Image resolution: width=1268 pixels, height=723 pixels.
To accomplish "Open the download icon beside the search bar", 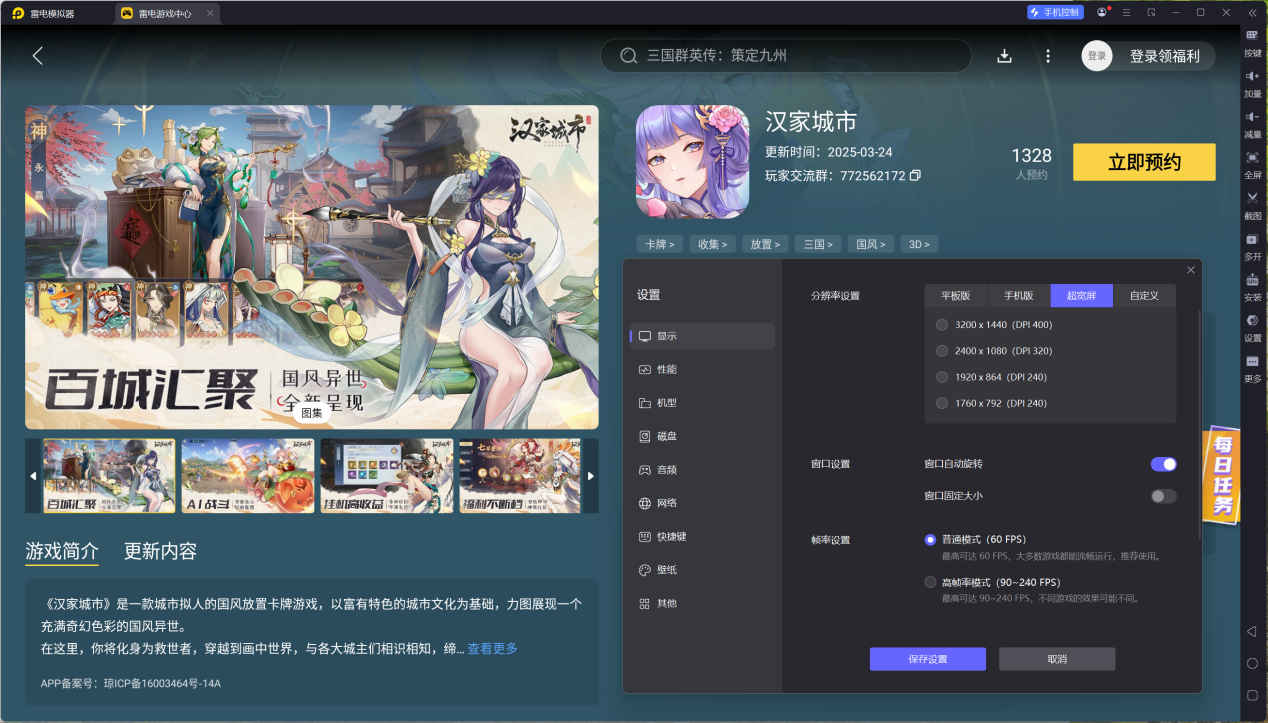I will (x=1004, y=56).
